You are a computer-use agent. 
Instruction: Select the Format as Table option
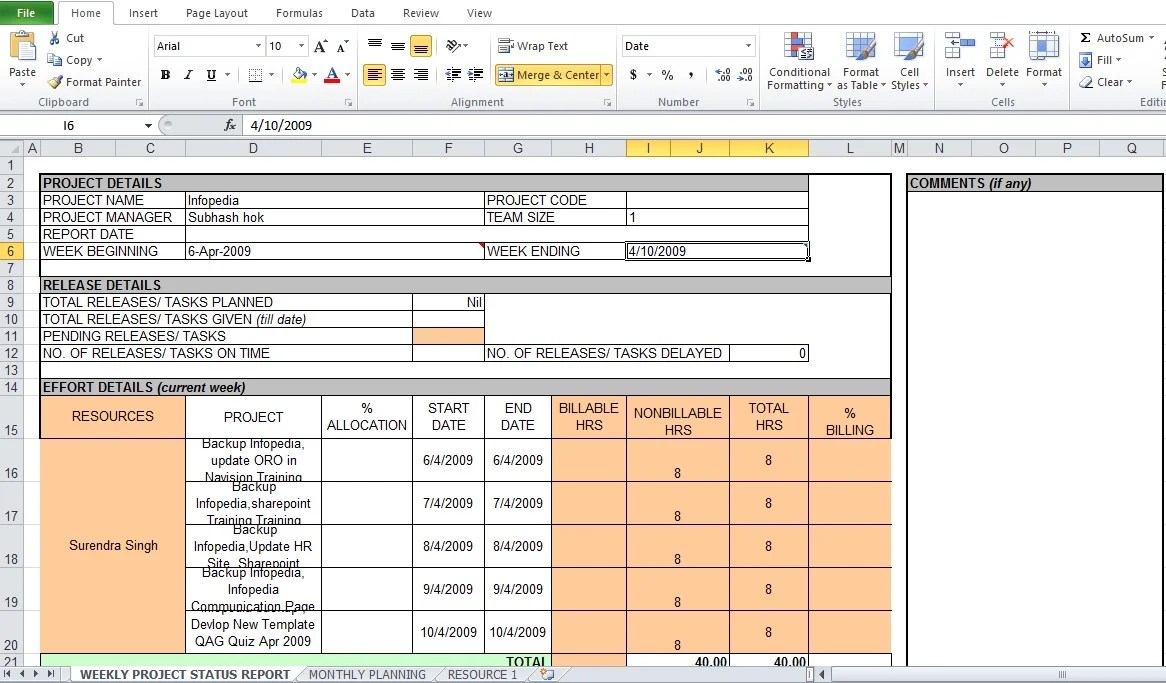[860, 60]
